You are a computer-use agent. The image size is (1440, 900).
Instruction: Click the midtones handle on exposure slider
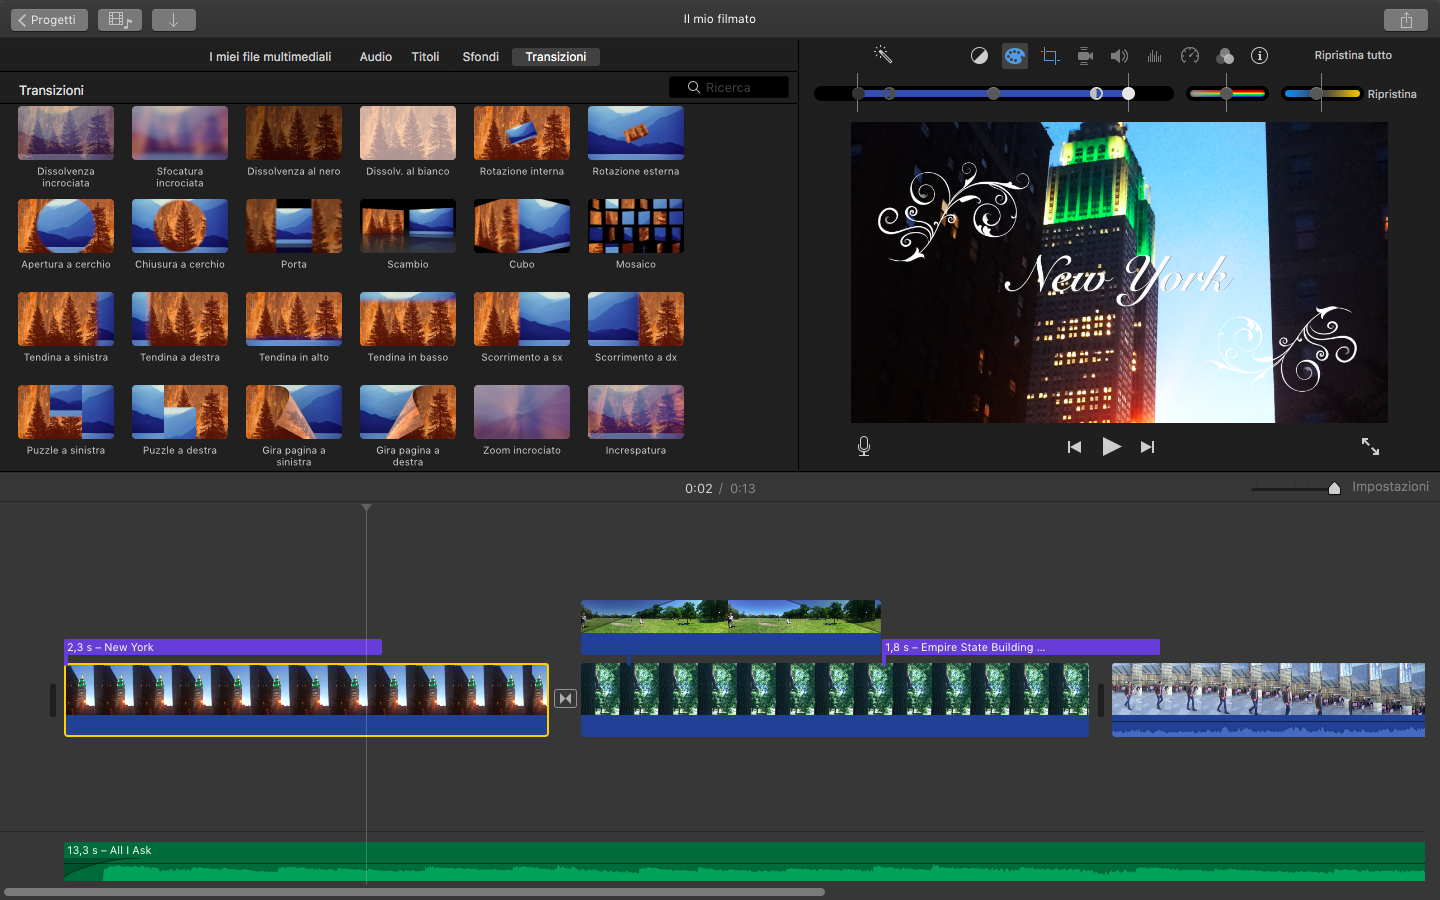[x=993, y=93]
